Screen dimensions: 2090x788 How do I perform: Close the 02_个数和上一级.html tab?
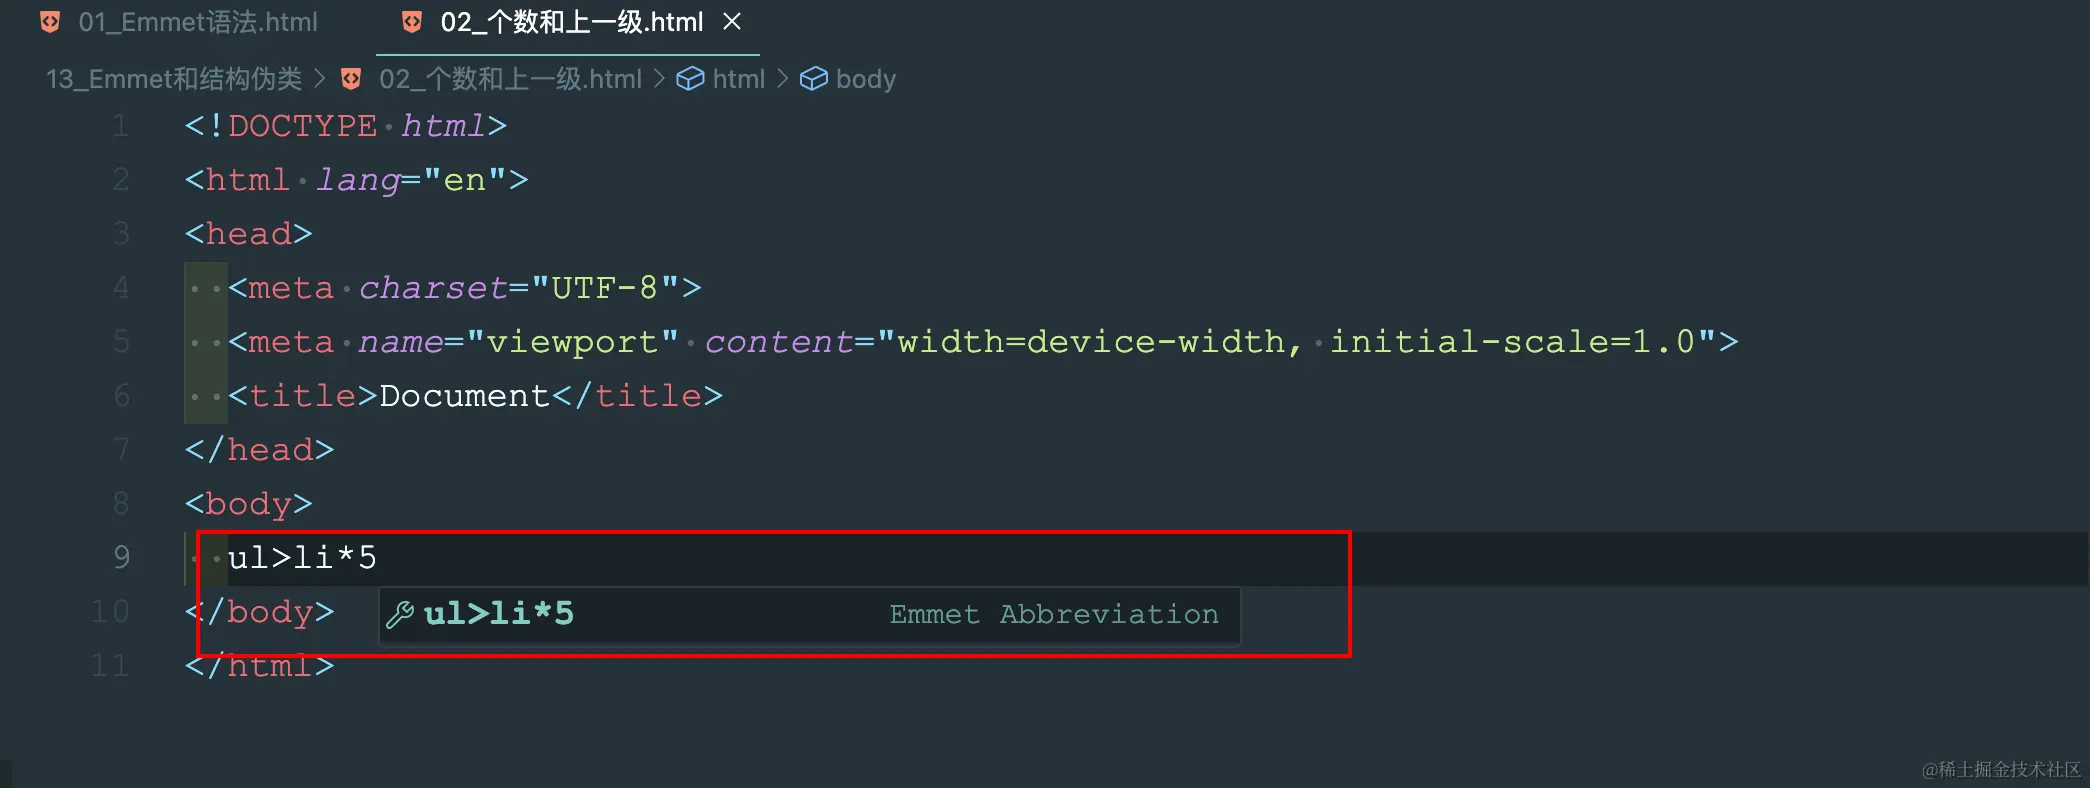[x=732, y=21]
